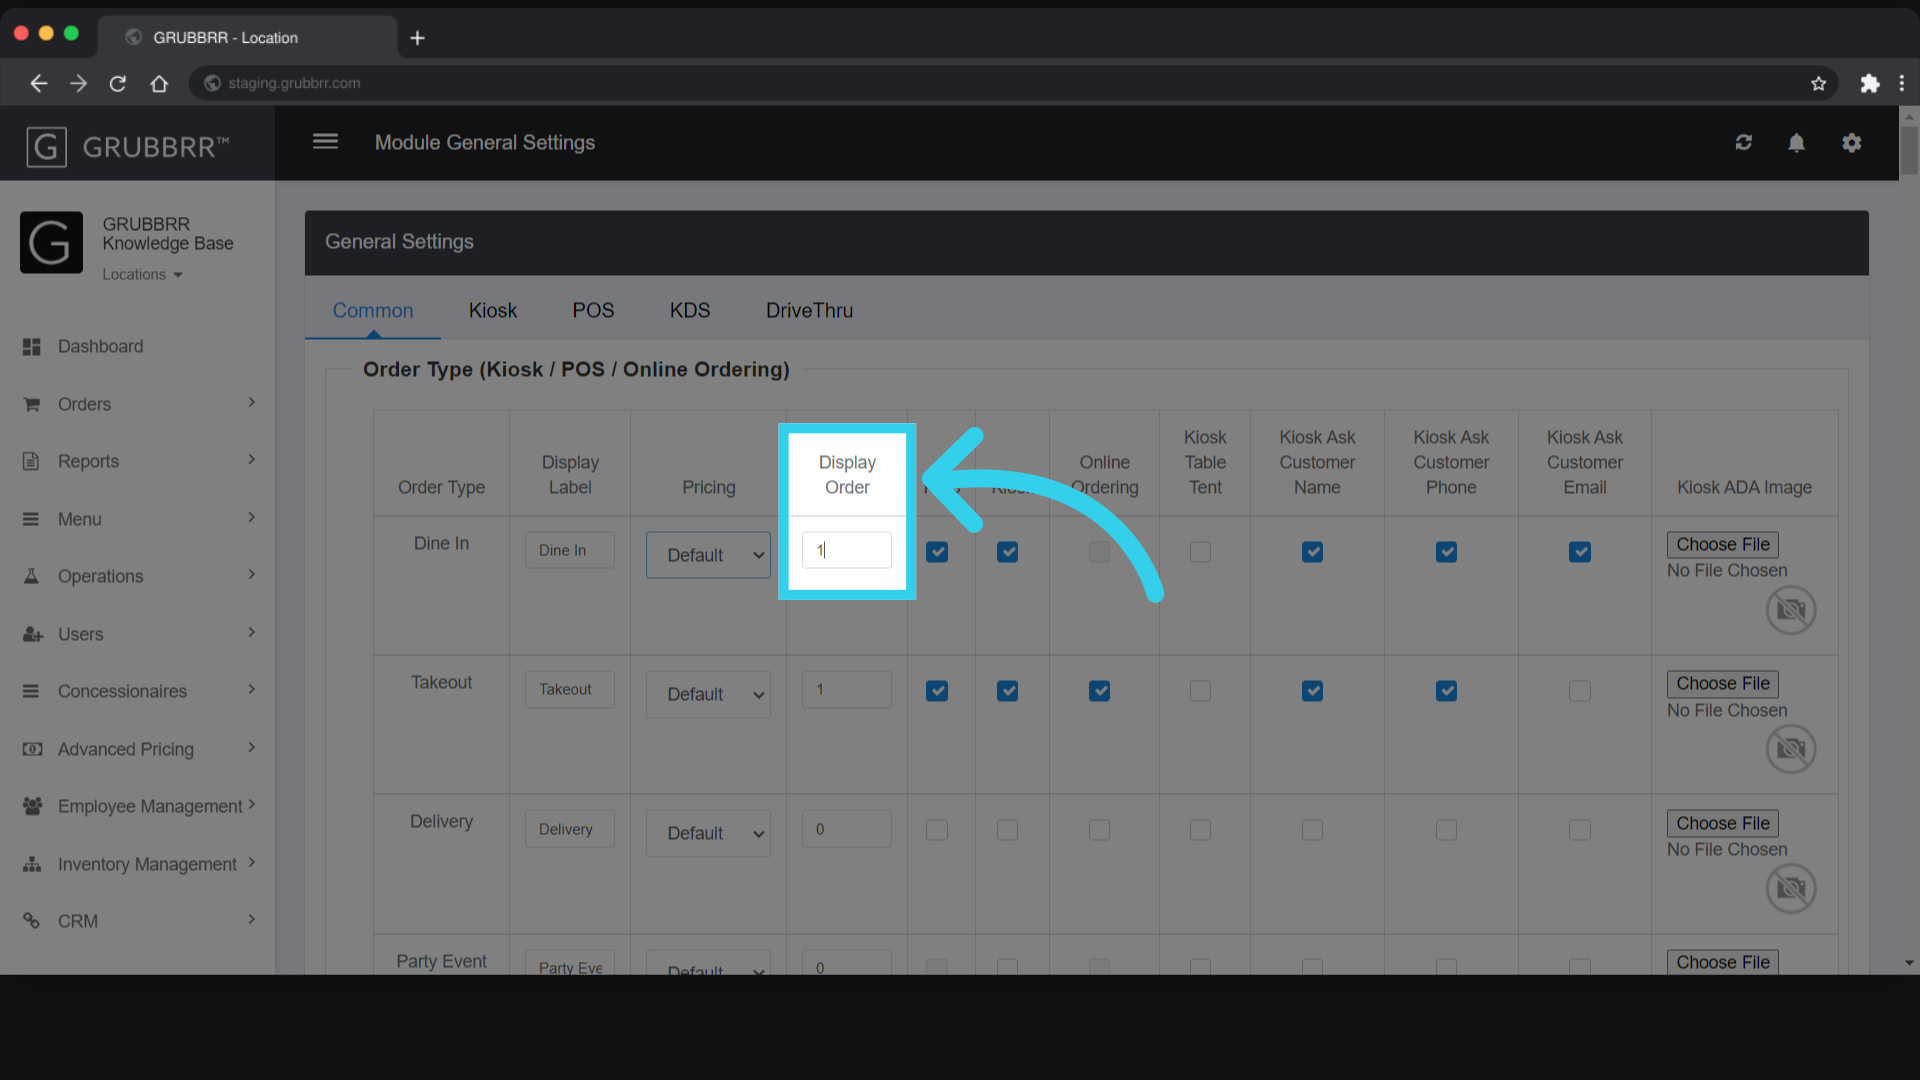
Task: Enable Dine In Kiosk Table Tent
Action: (x=1200, y=552)
